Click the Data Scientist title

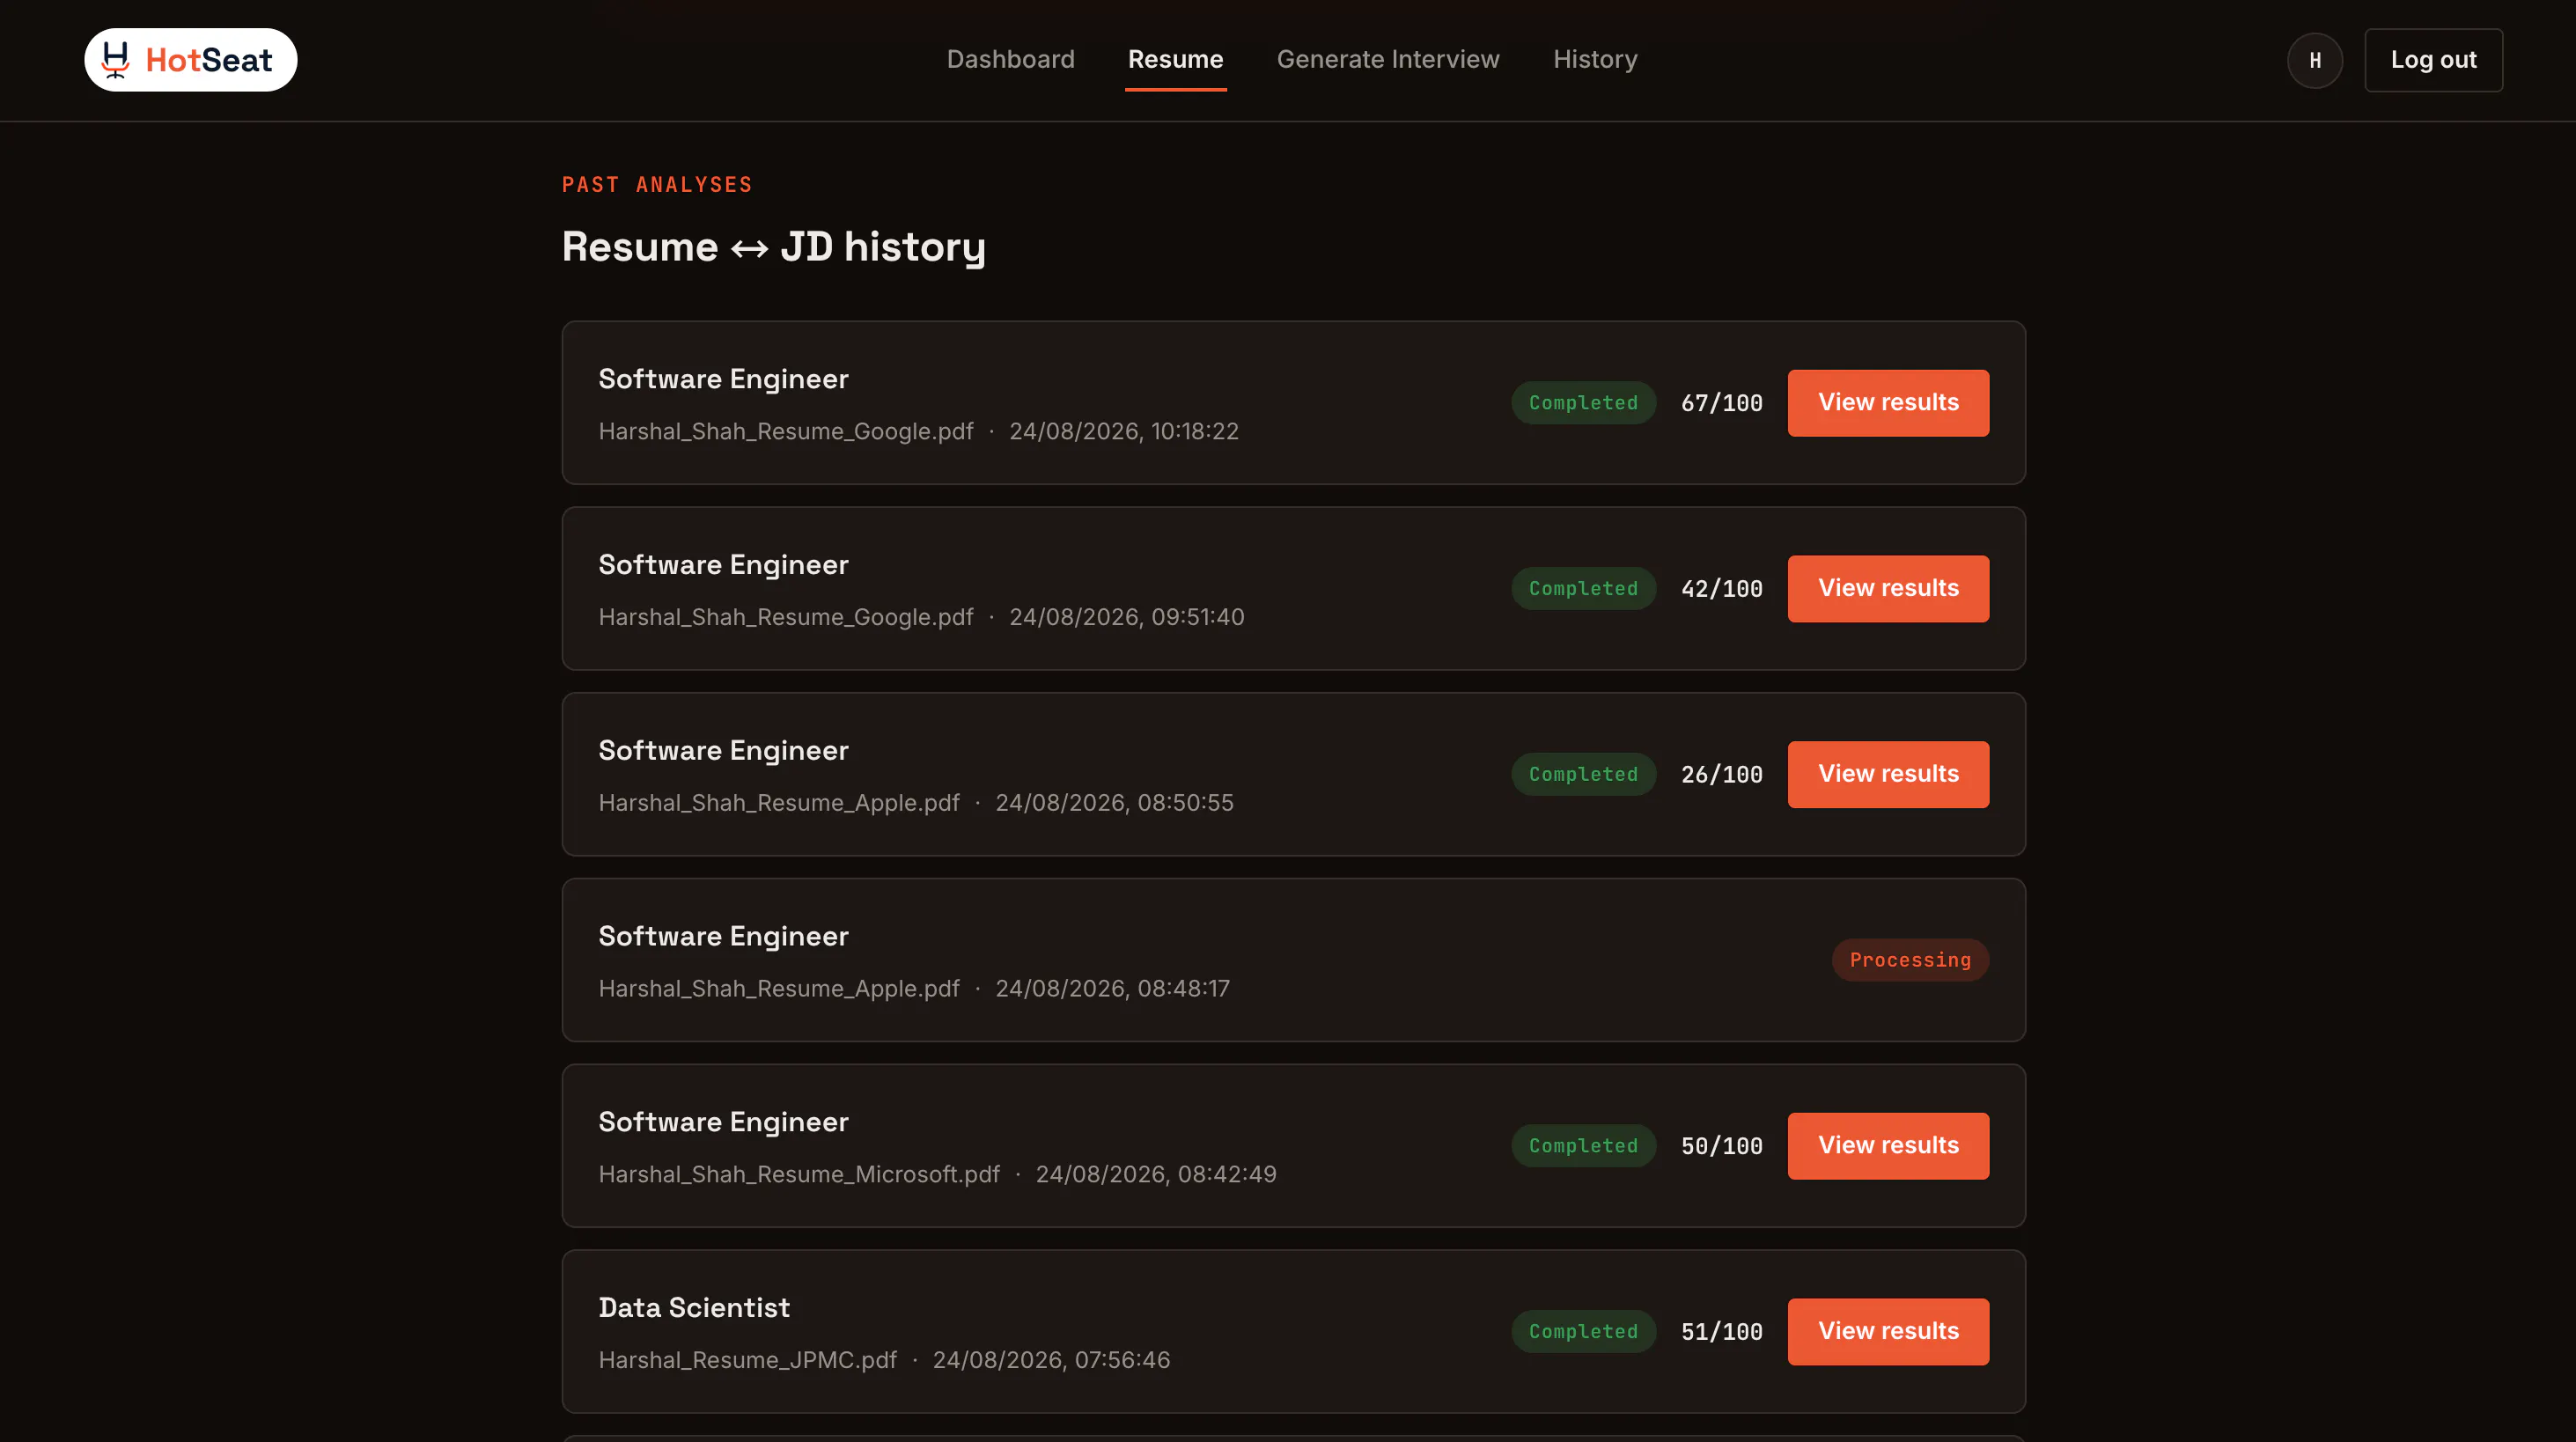tap(694, 1308)
